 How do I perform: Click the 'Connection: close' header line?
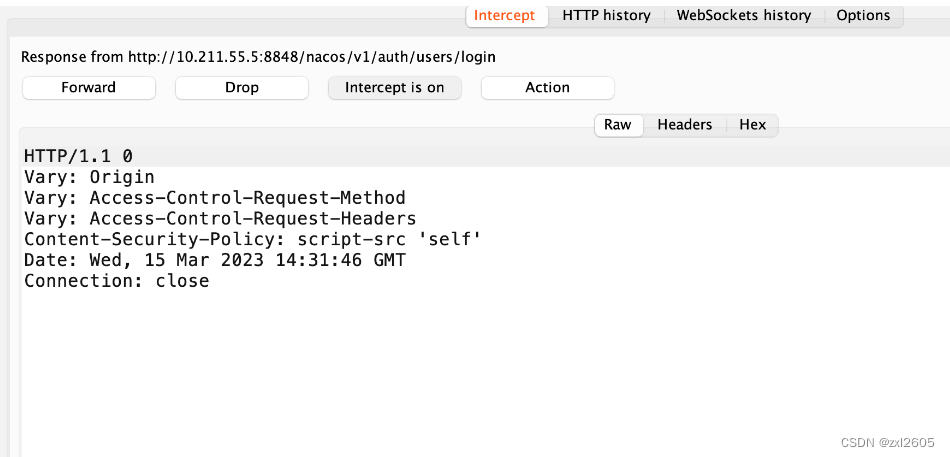[116, 282]
